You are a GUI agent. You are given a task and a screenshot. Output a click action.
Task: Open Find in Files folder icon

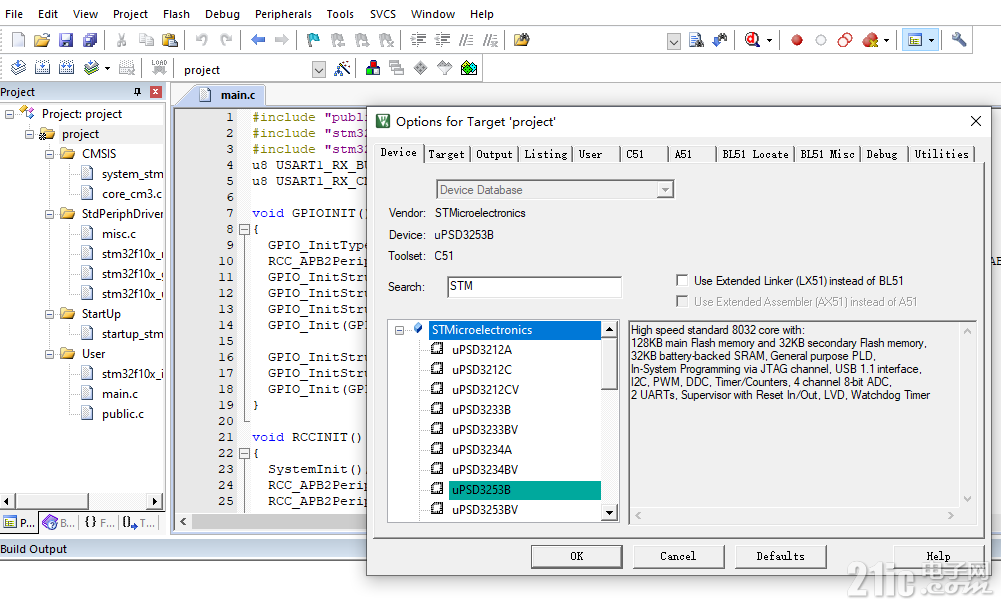pyautogui.click(x=522, y=40)
